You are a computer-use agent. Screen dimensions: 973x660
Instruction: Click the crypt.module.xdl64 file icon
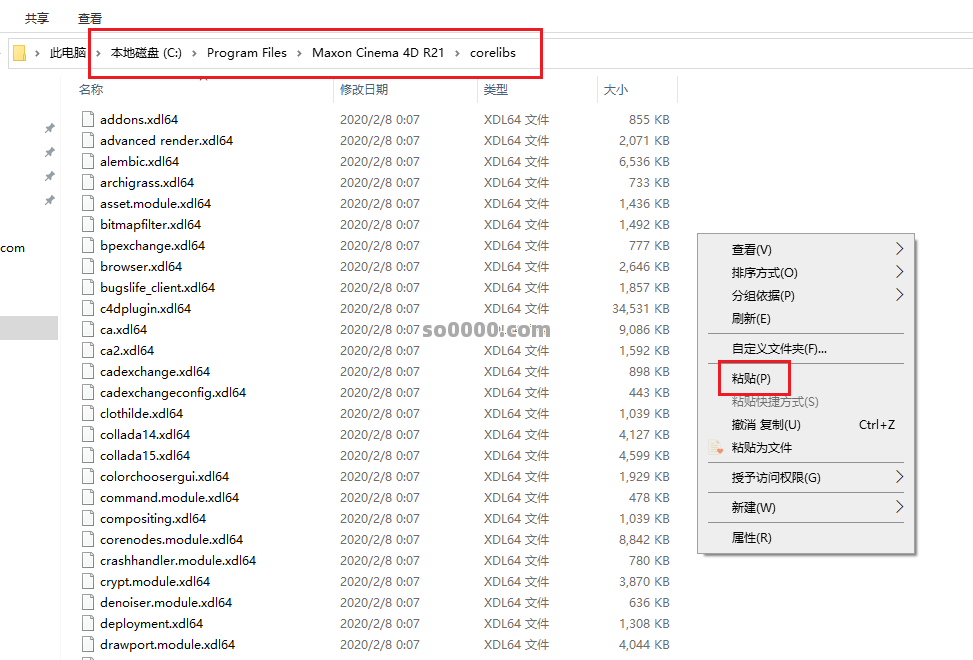[x=88, y=581]
